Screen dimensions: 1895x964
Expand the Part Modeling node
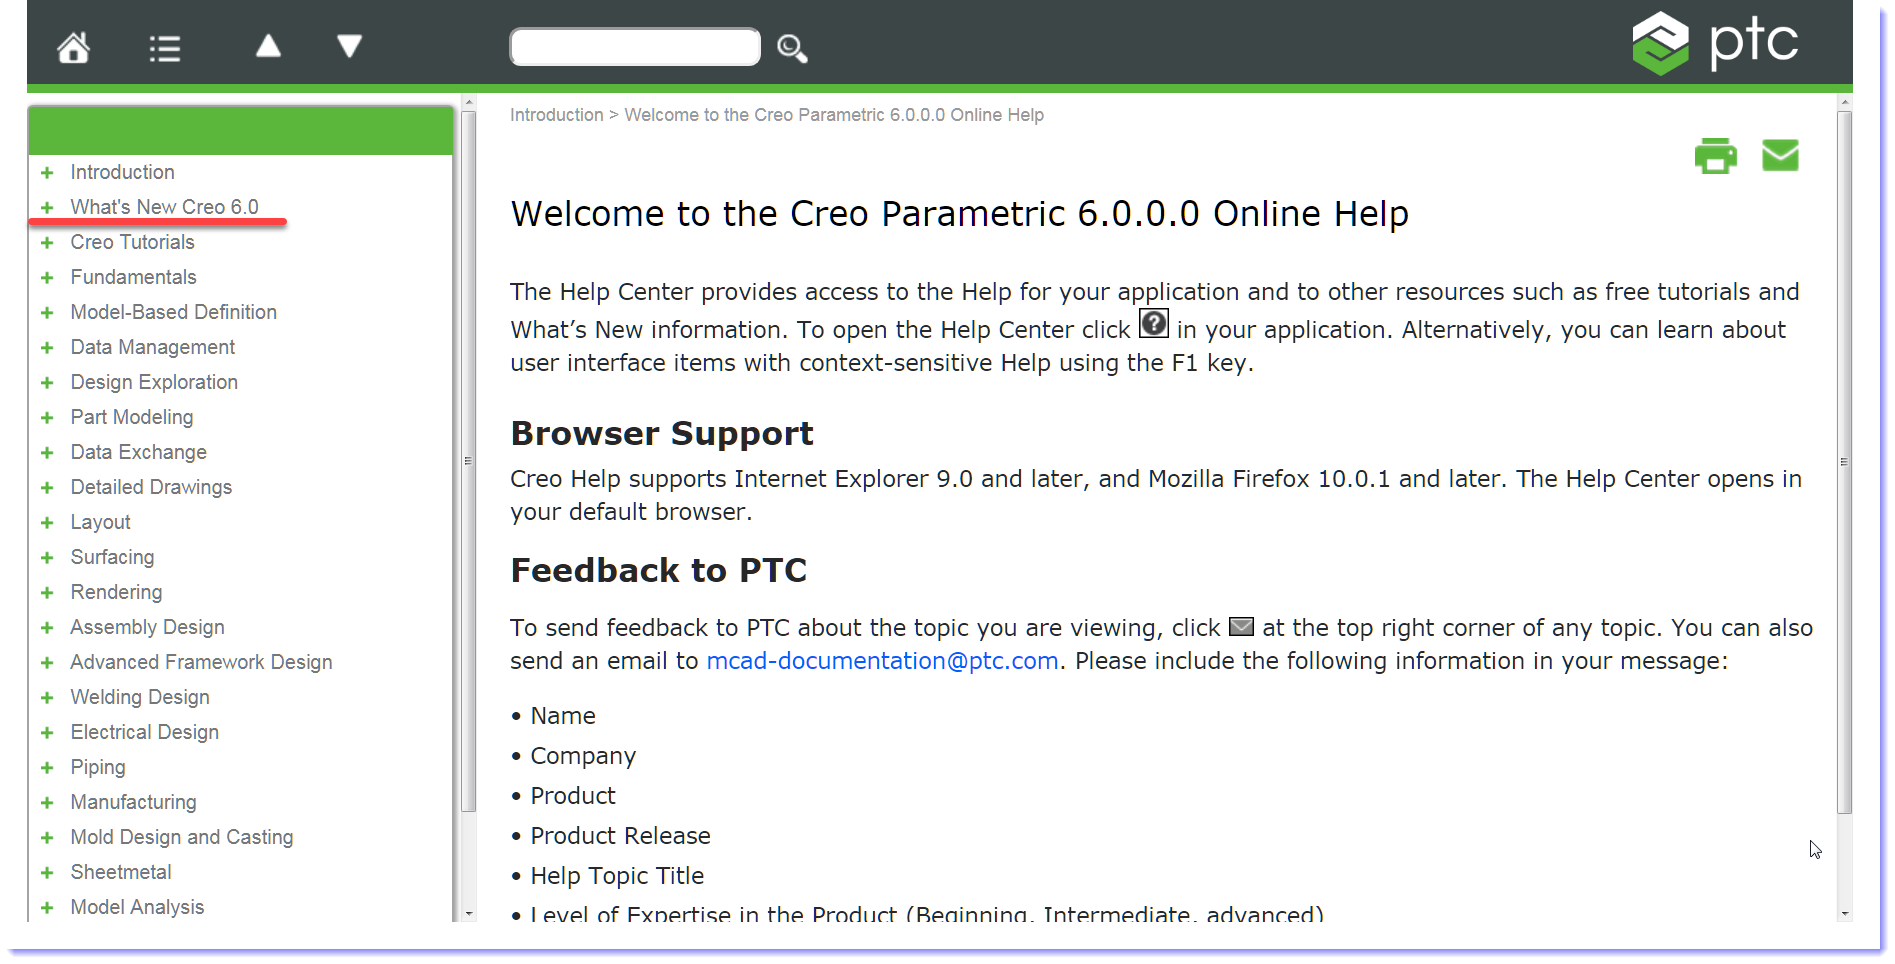47,418
